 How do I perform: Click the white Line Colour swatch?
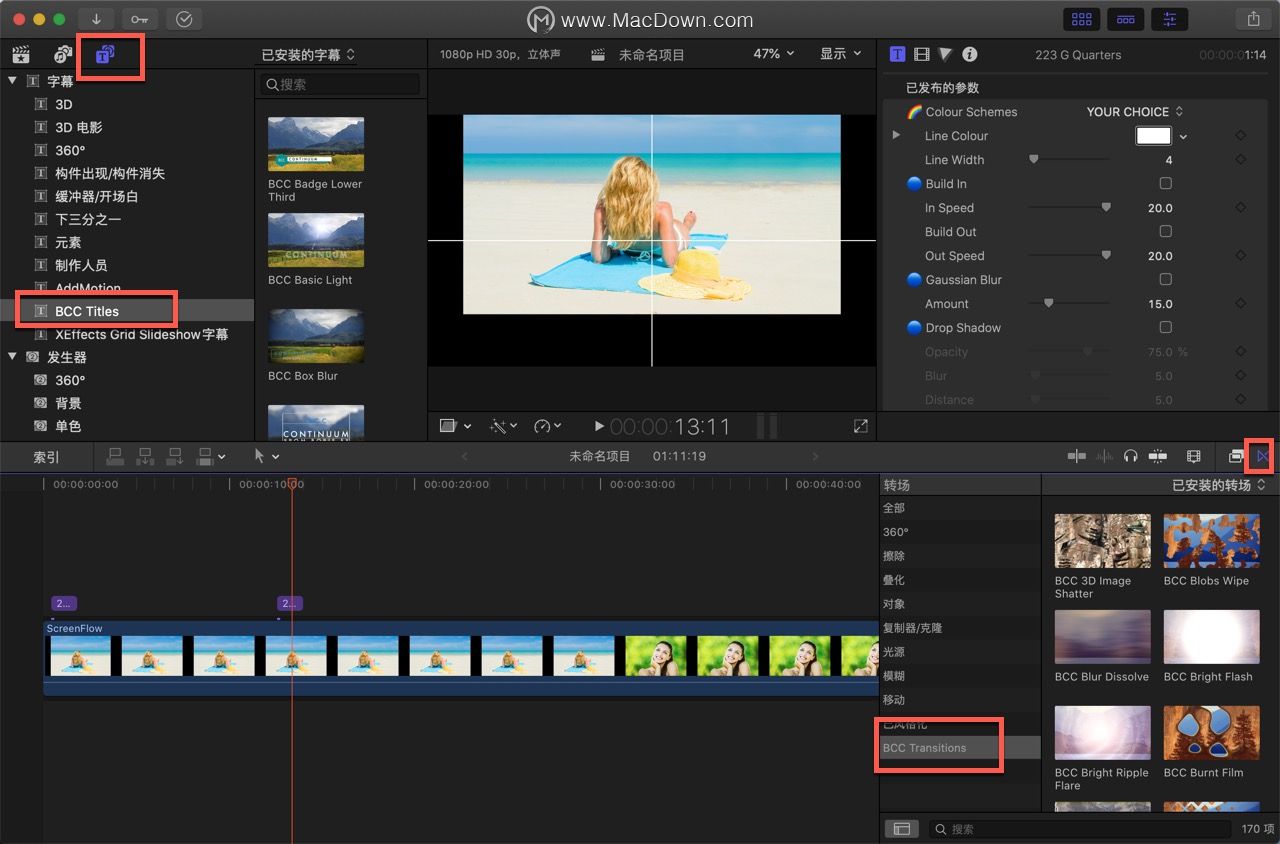click(1153, 136)
